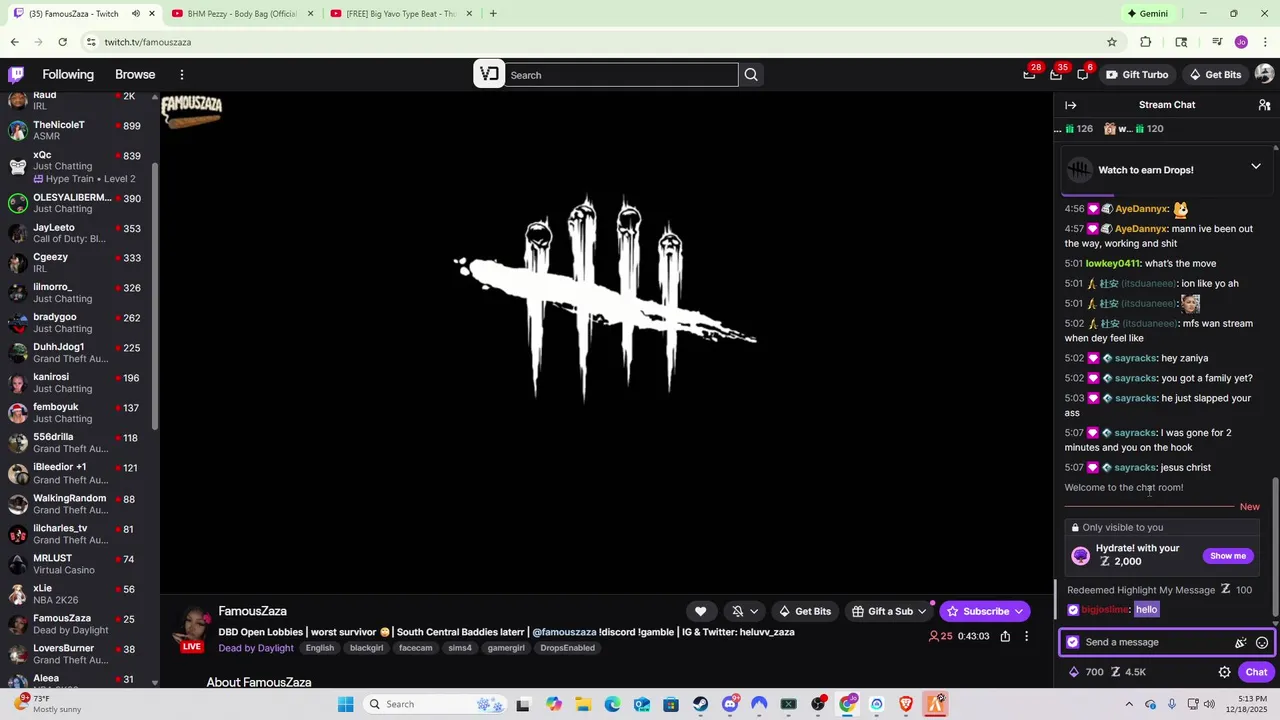Open Brave browser in the taskbar
Viewport: 1280px width, 720px height.
pos(906,704)
